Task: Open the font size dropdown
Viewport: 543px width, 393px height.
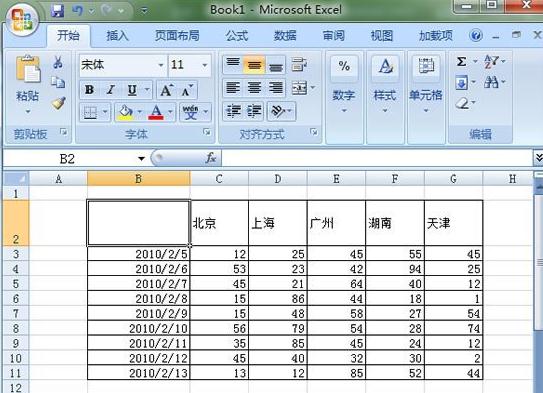Action: (x=205, y=65)
